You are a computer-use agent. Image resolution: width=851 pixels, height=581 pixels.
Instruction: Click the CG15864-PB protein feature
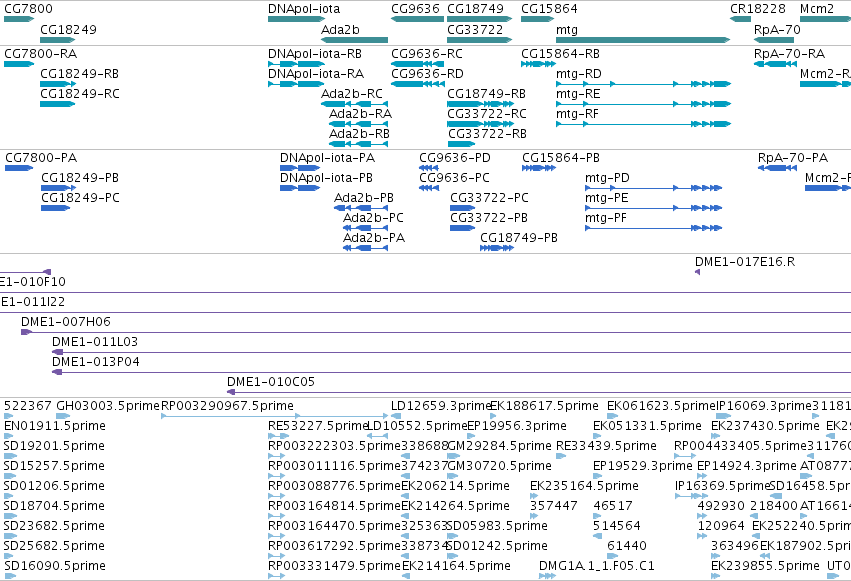click(x=539, y=168)
